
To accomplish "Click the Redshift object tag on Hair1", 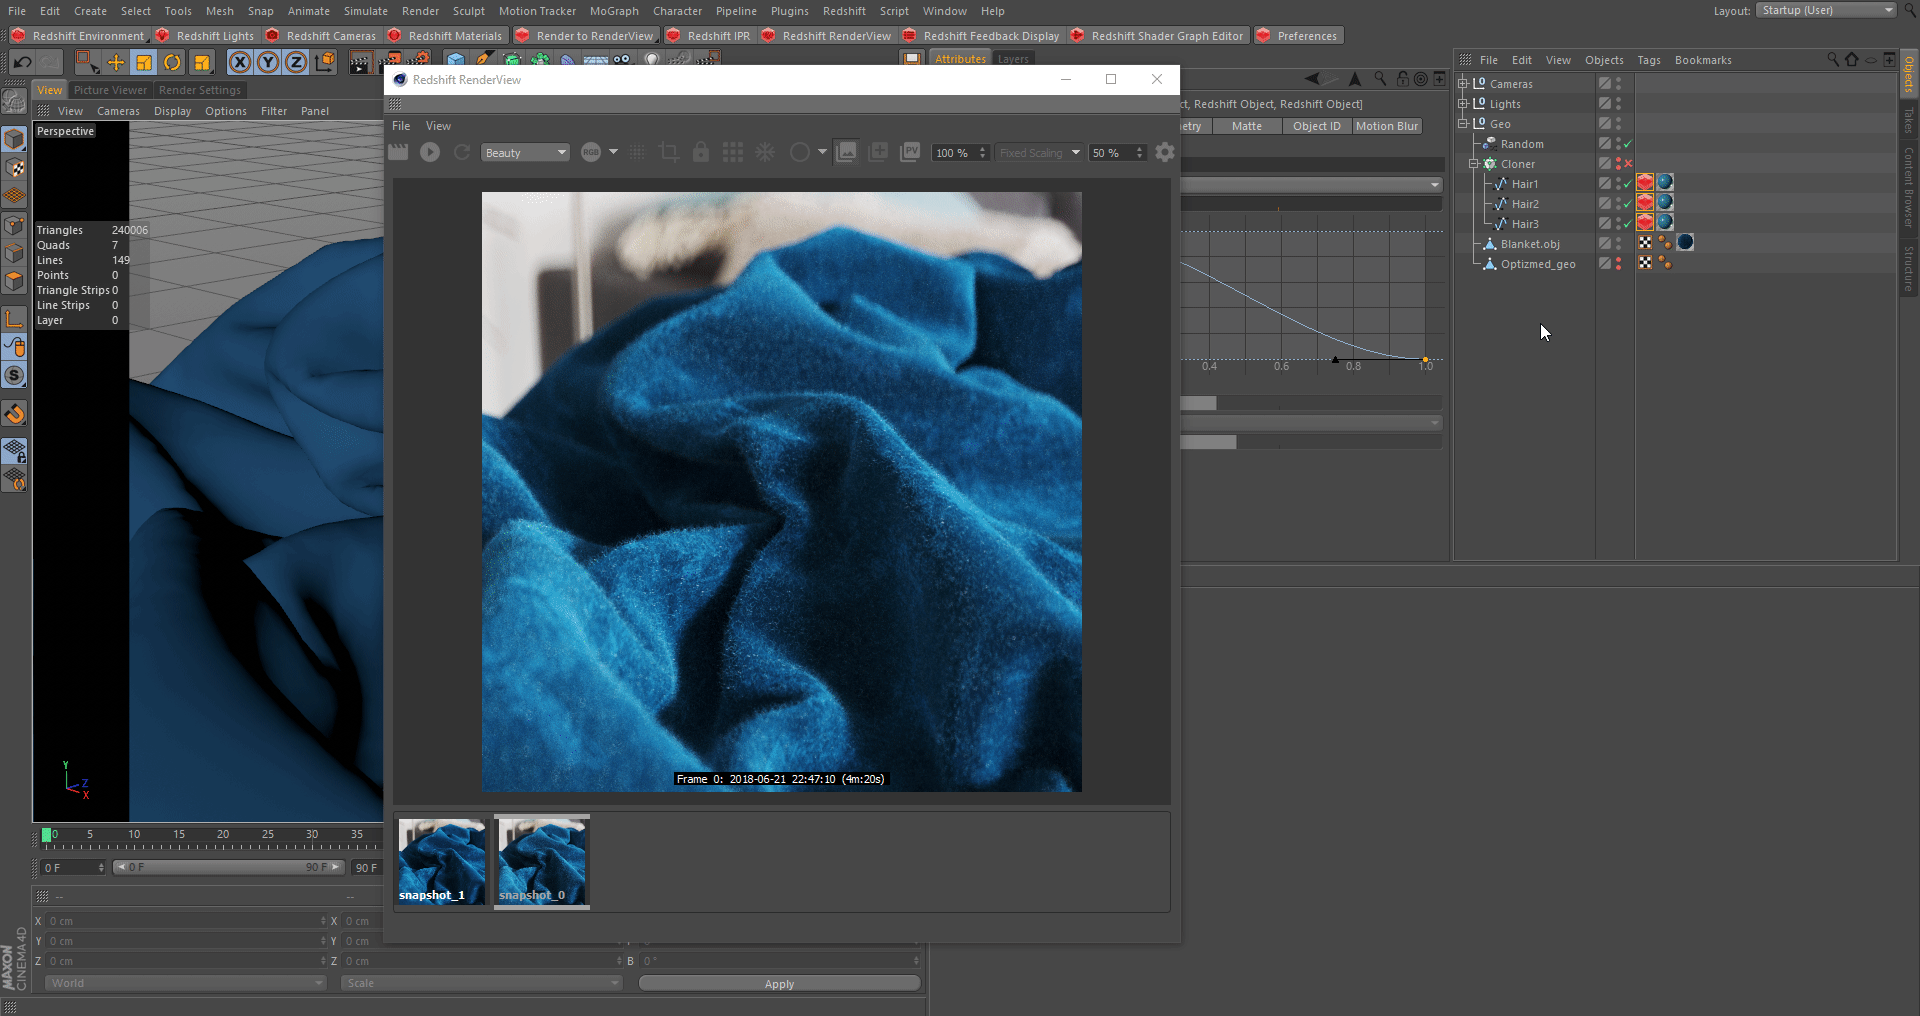I will click(1645, 183).
